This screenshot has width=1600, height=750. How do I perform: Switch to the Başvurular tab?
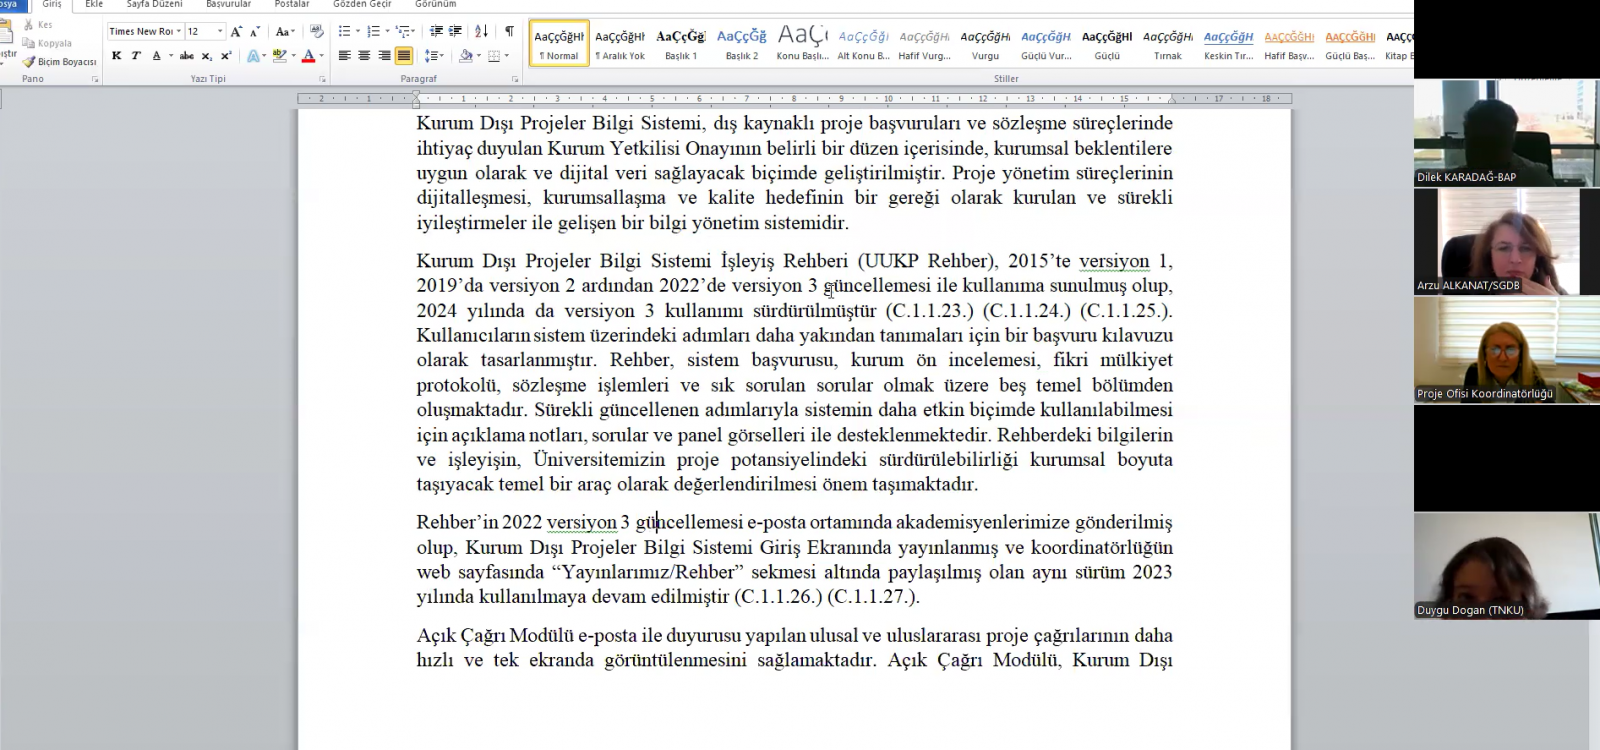[x=229, y=5]
